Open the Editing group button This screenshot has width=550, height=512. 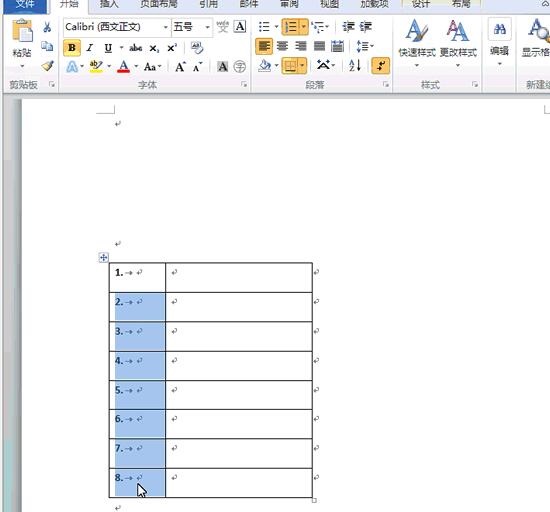click(x=499, y=42)
